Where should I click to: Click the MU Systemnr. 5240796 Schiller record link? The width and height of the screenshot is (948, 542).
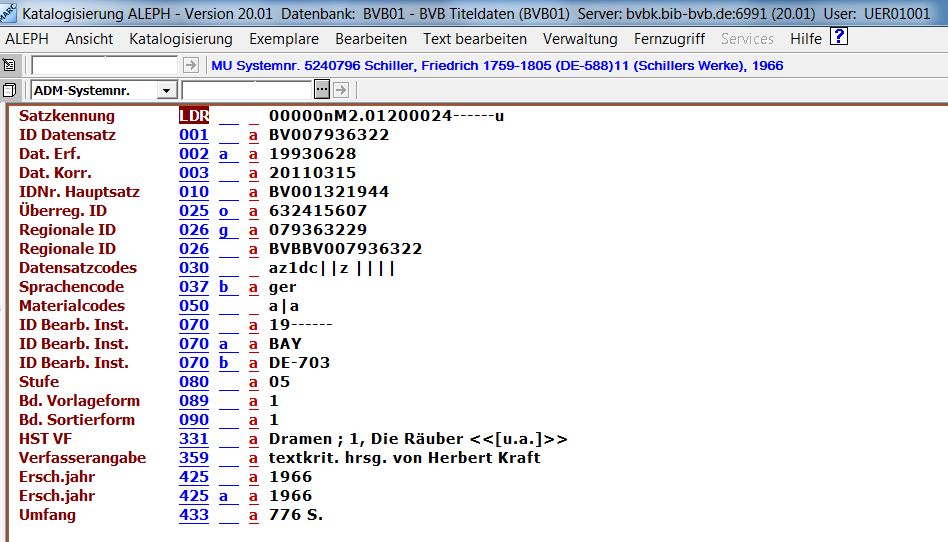[x=497, y=65]
